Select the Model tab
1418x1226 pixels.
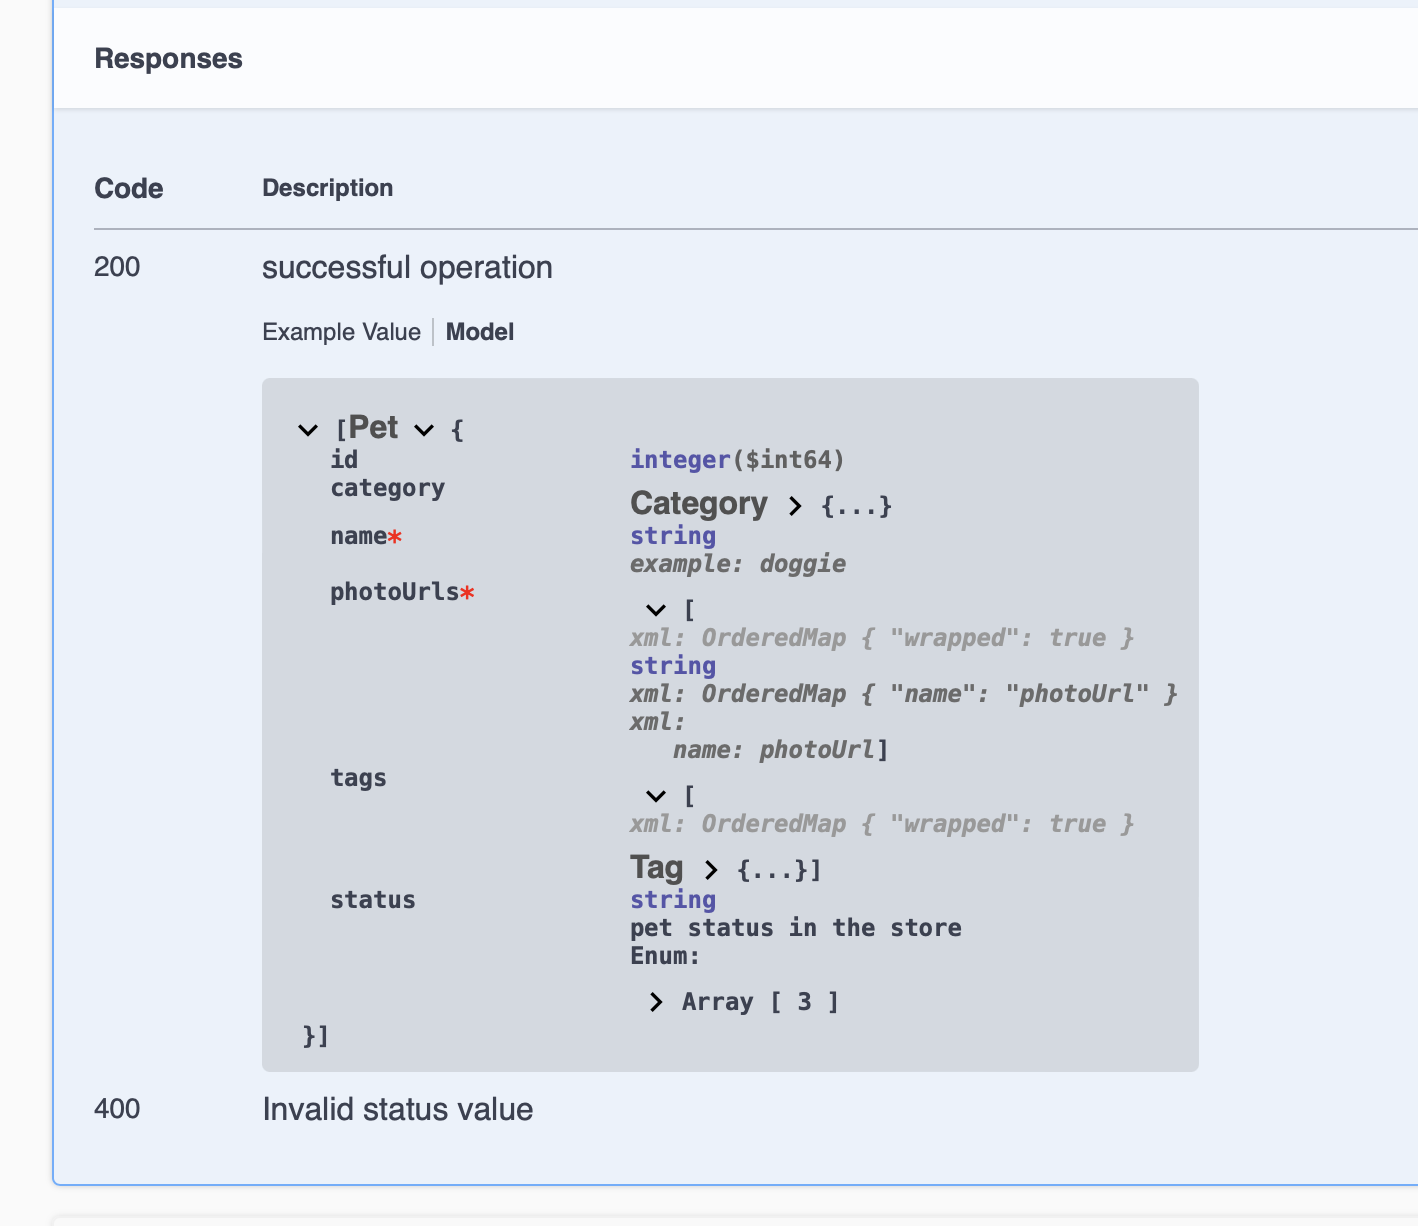pos(479,332)
